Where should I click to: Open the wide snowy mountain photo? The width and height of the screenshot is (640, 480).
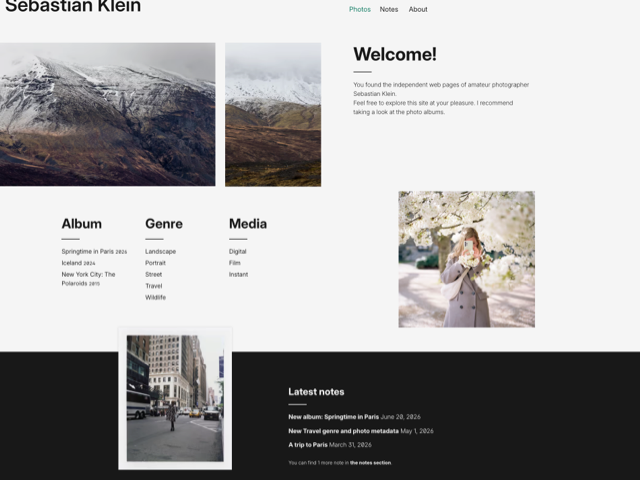click(x=107, y=114)
